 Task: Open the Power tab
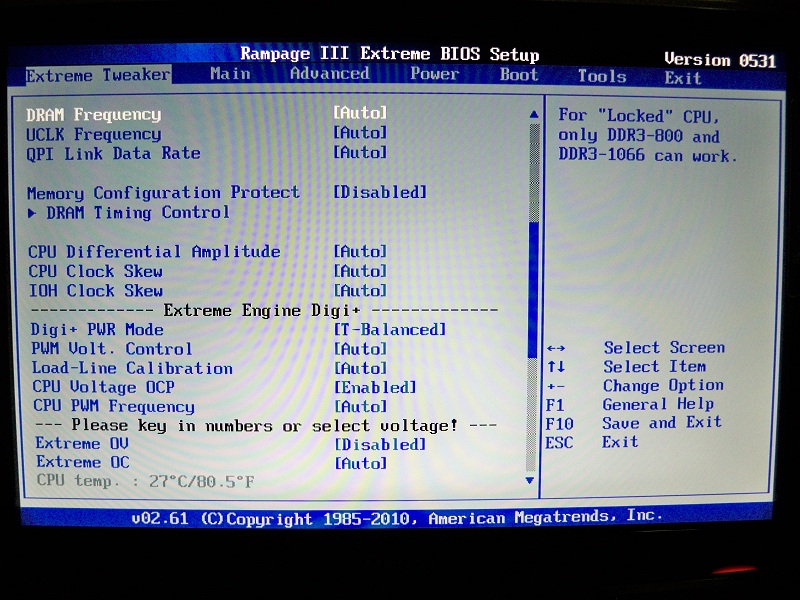tap(434, 73)
